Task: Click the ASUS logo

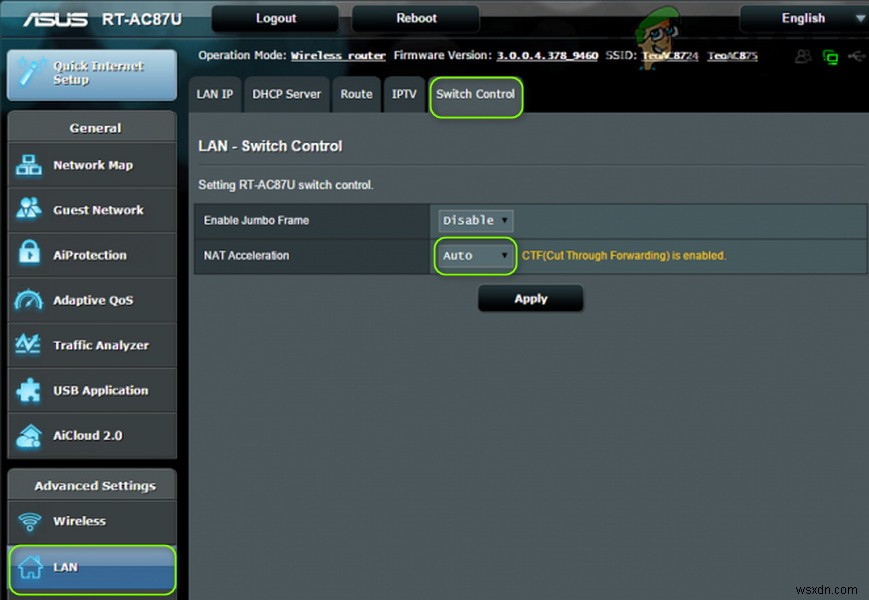Action: click(55, 19)
